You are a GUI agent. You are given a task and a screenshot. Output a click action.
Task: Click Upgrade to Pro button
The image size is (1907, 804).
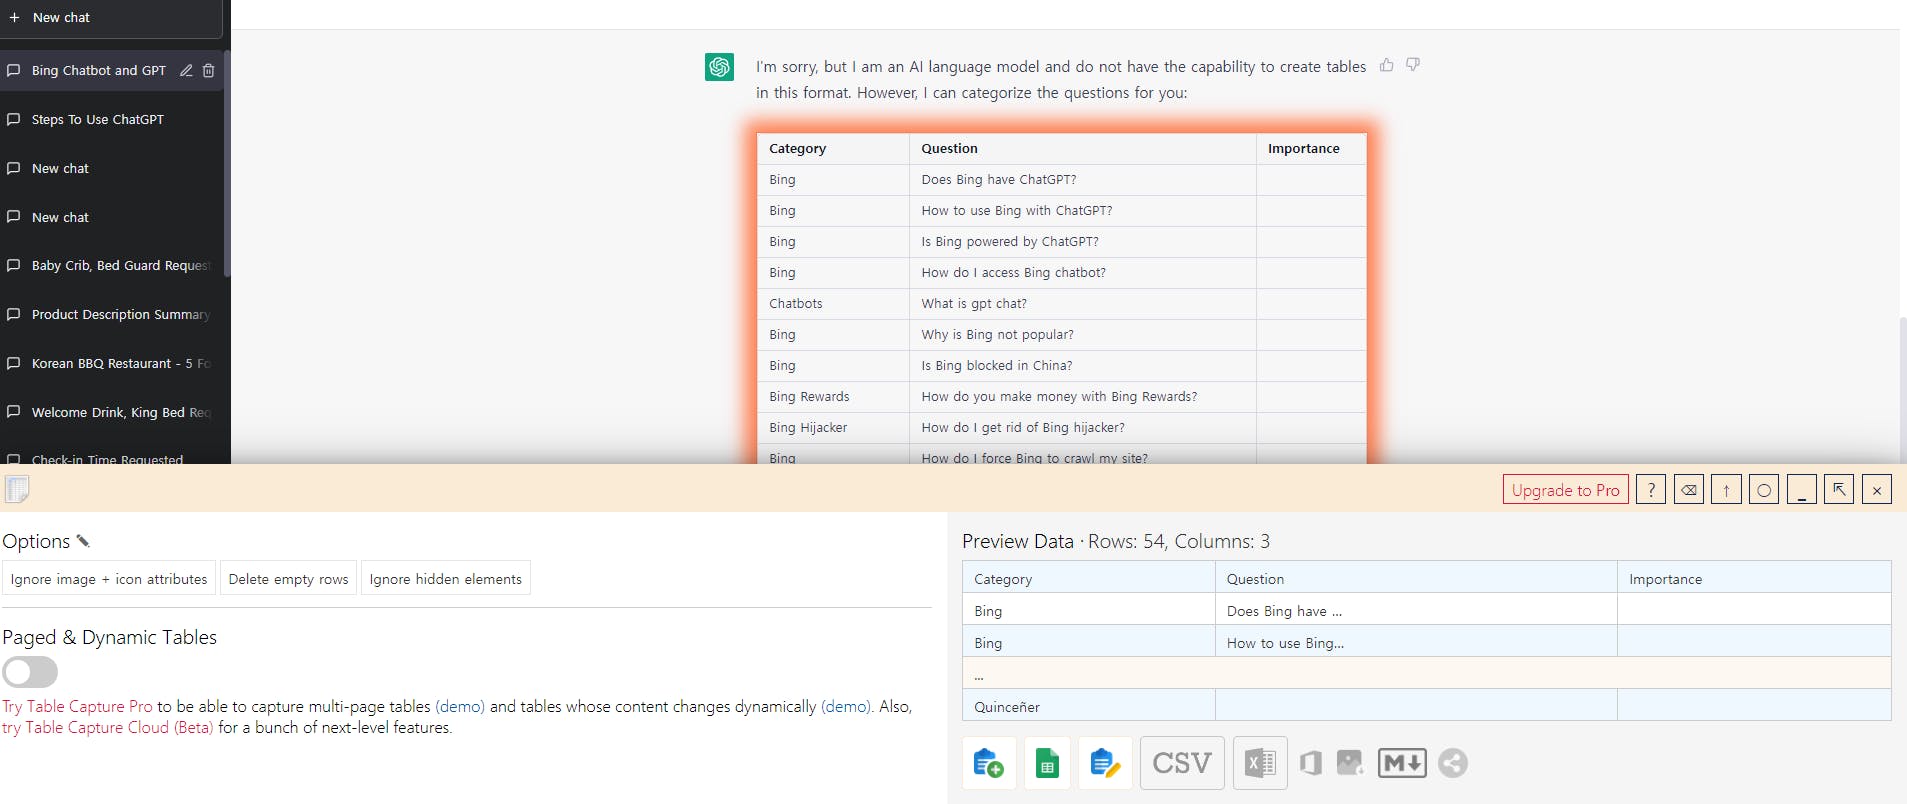pyautogui.click(x=1565, y=490)
